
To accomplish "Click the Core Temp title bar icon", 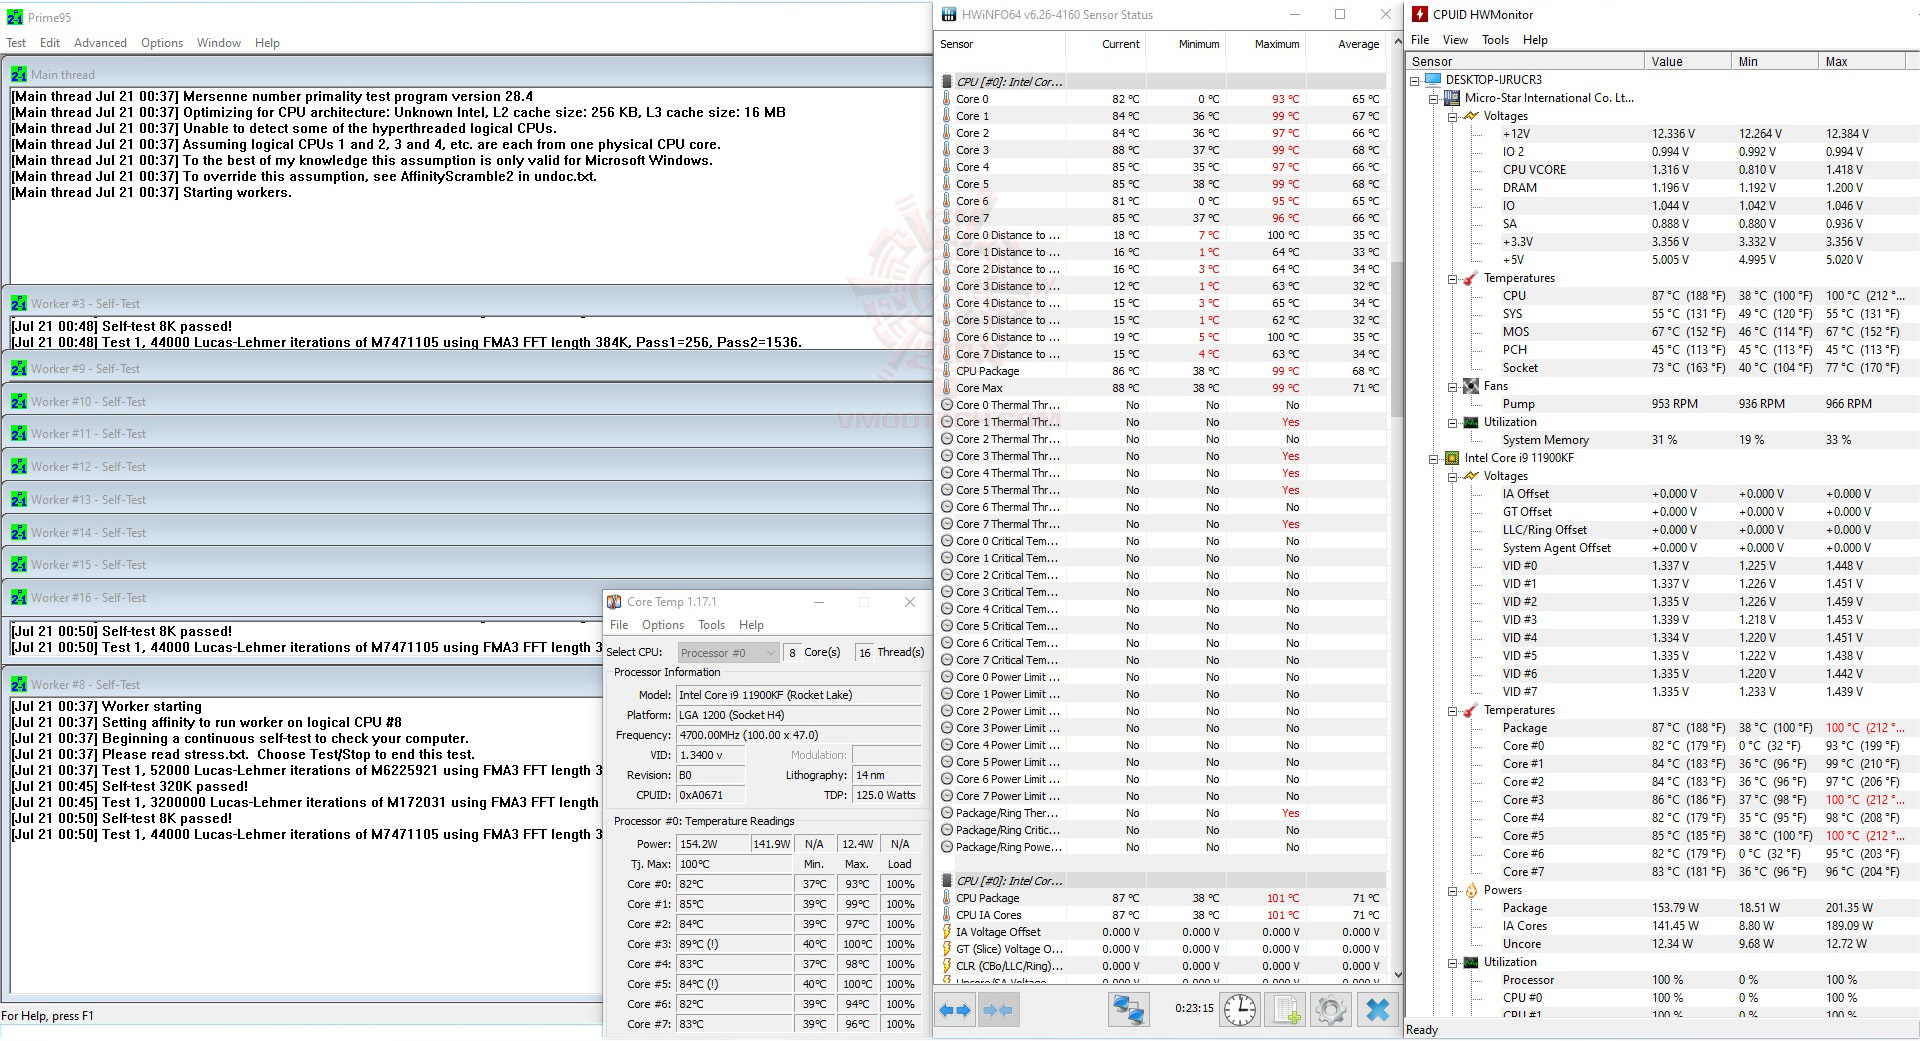I will [614, 602].
